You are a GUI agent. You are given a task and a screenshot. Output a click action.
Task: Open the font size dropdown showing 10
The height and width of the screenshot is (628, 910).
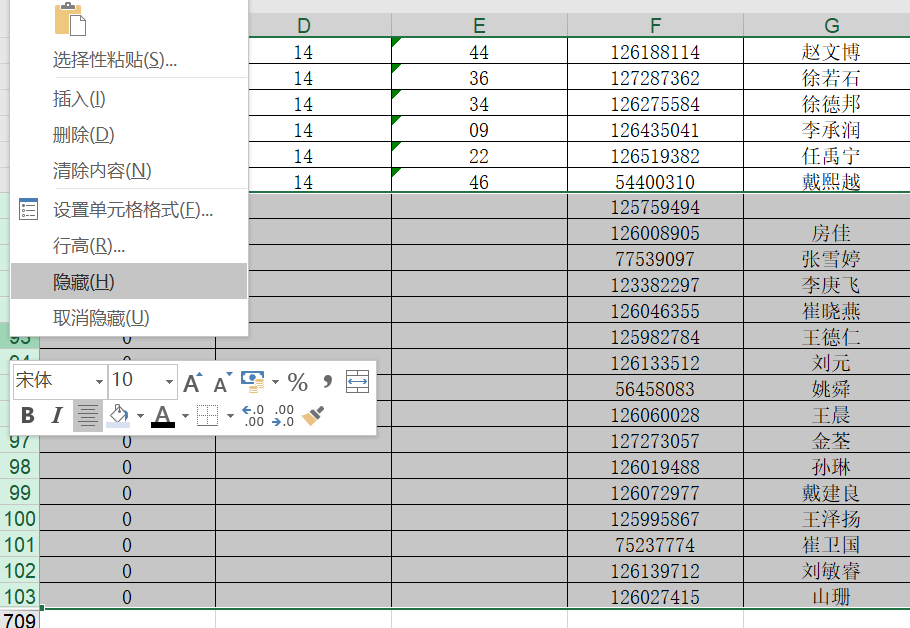pos(169,382)
